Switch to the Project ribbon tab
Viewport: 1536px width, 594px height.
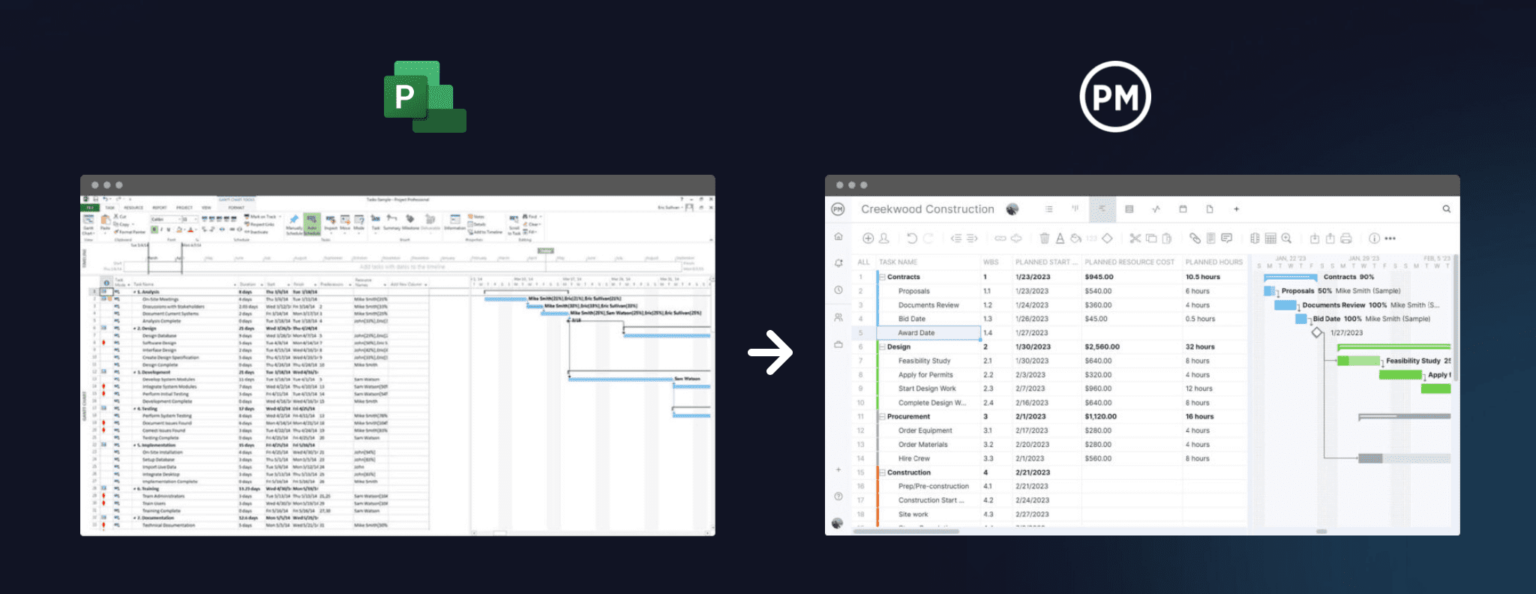click(x=186, y=208)
